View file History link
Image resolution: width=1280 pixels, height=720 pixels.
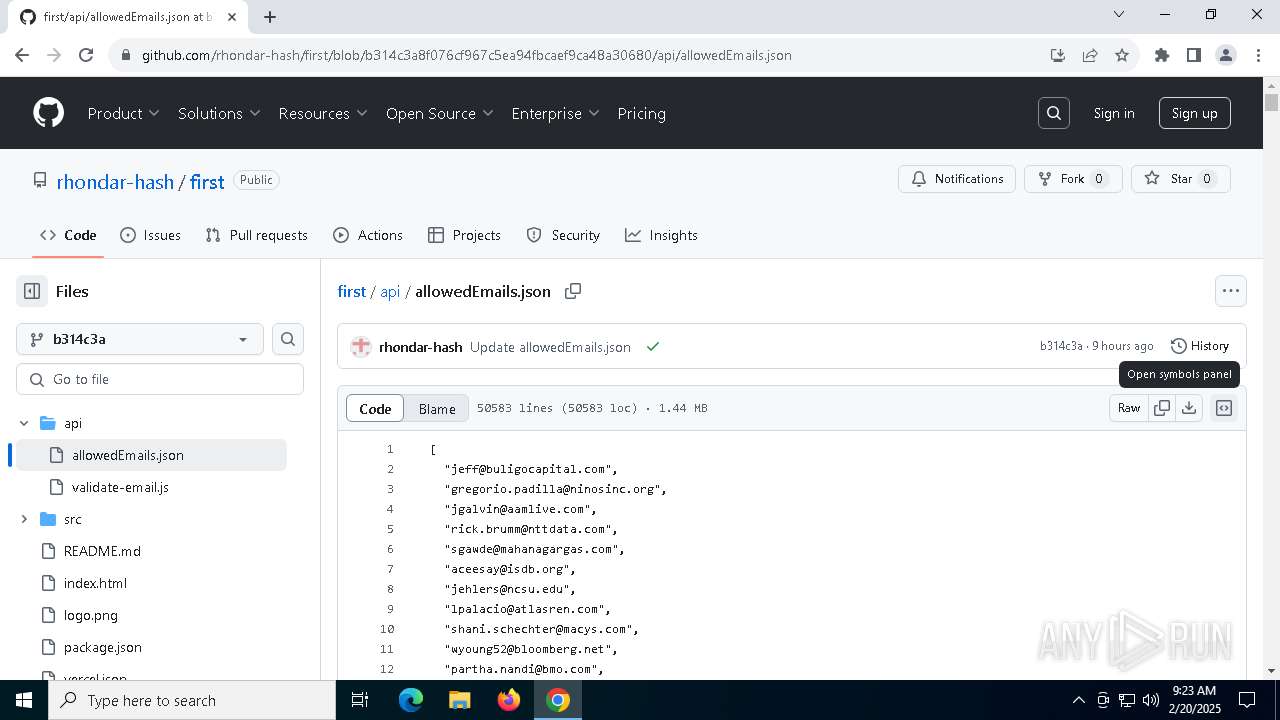tap(1199, 346)
